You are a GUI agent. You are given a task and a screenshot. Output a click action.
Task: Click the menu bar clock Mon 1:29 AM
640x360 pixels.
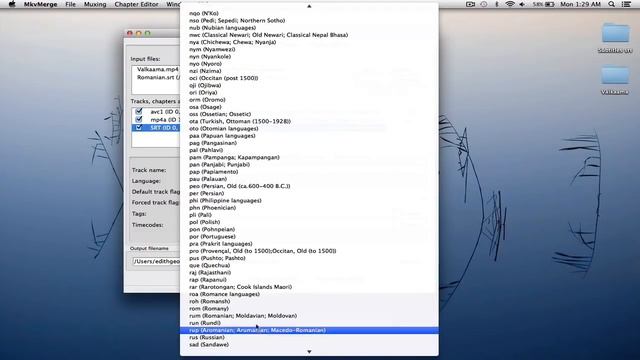click(x=580, y=4)
